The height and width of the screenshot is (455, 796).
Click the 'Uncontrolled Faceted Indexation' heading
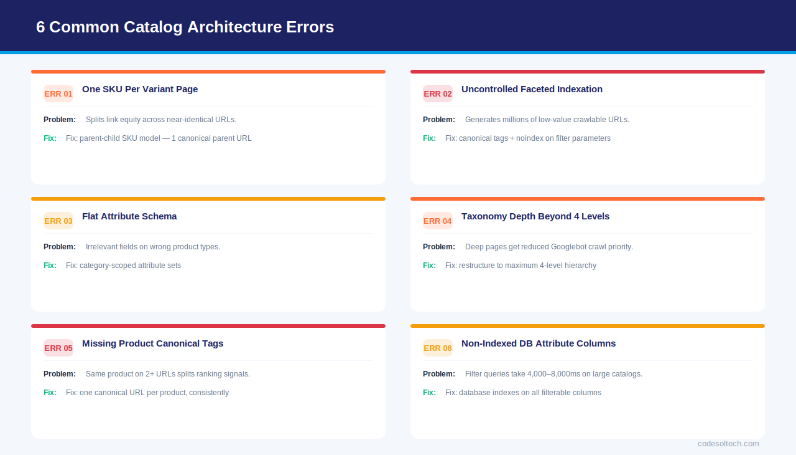[x=532, y=89]
